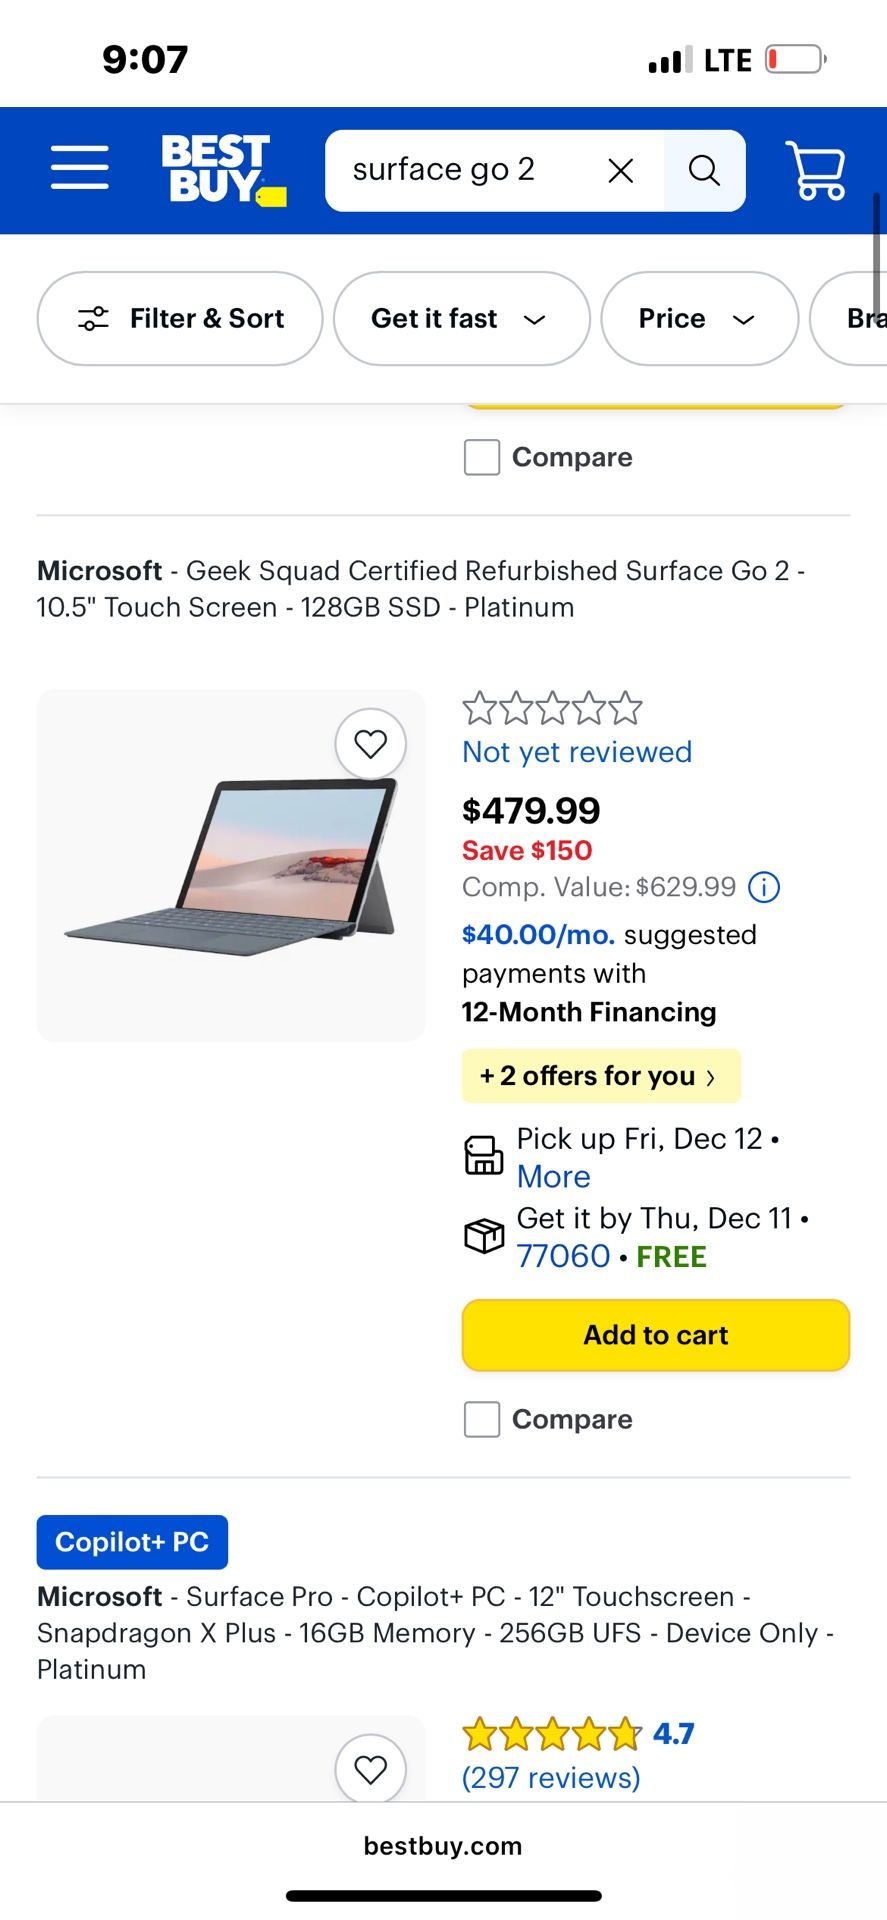Click More pickup options link
This screenshot has width=887, height=1920.
(553, 1177)
